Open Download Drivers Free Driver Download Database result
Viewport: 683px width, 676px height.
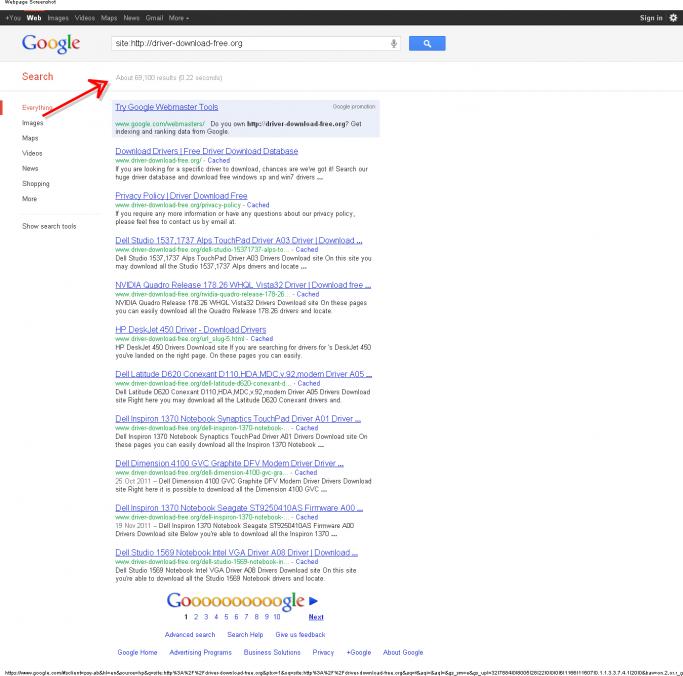[x=206, y=151]
